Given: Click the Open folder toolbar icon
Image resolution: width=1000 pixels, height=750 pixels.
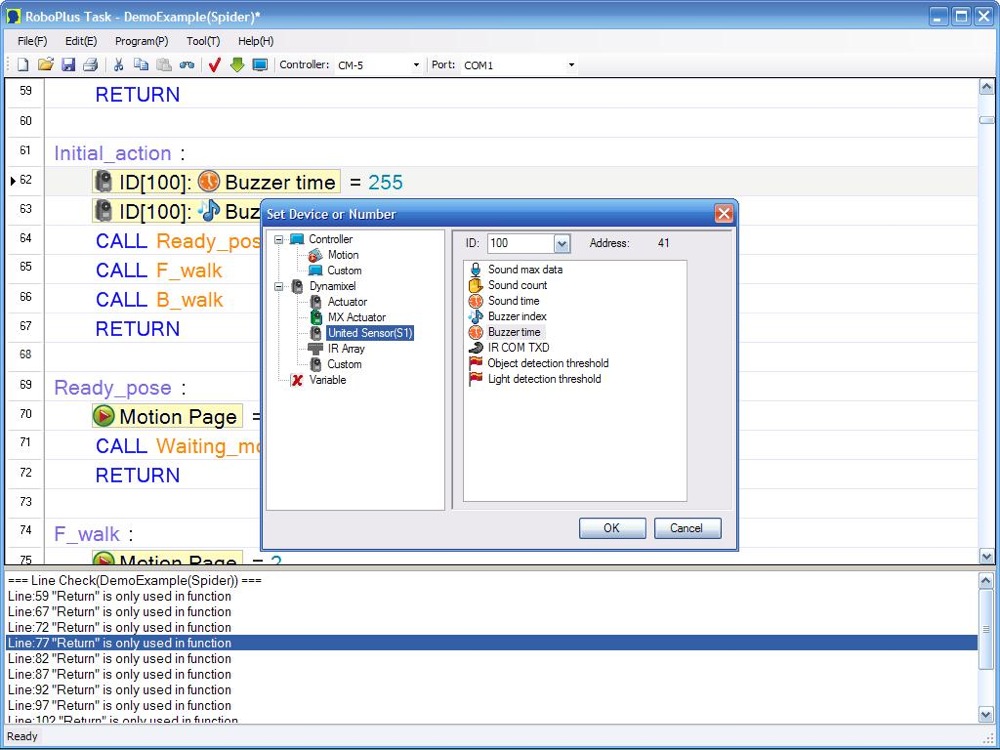Looking at the screenshot, I should point(45,64).
